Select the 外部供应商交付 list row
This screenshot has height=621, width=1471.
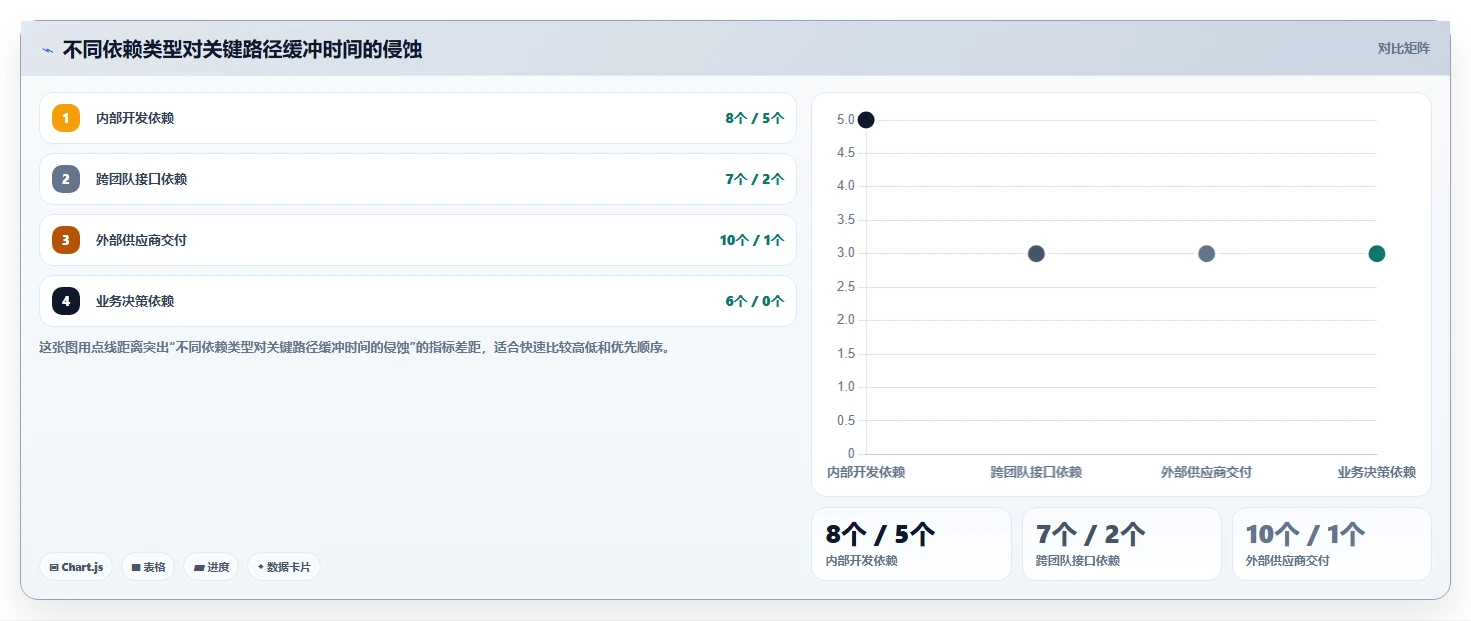tap(418, 240)
